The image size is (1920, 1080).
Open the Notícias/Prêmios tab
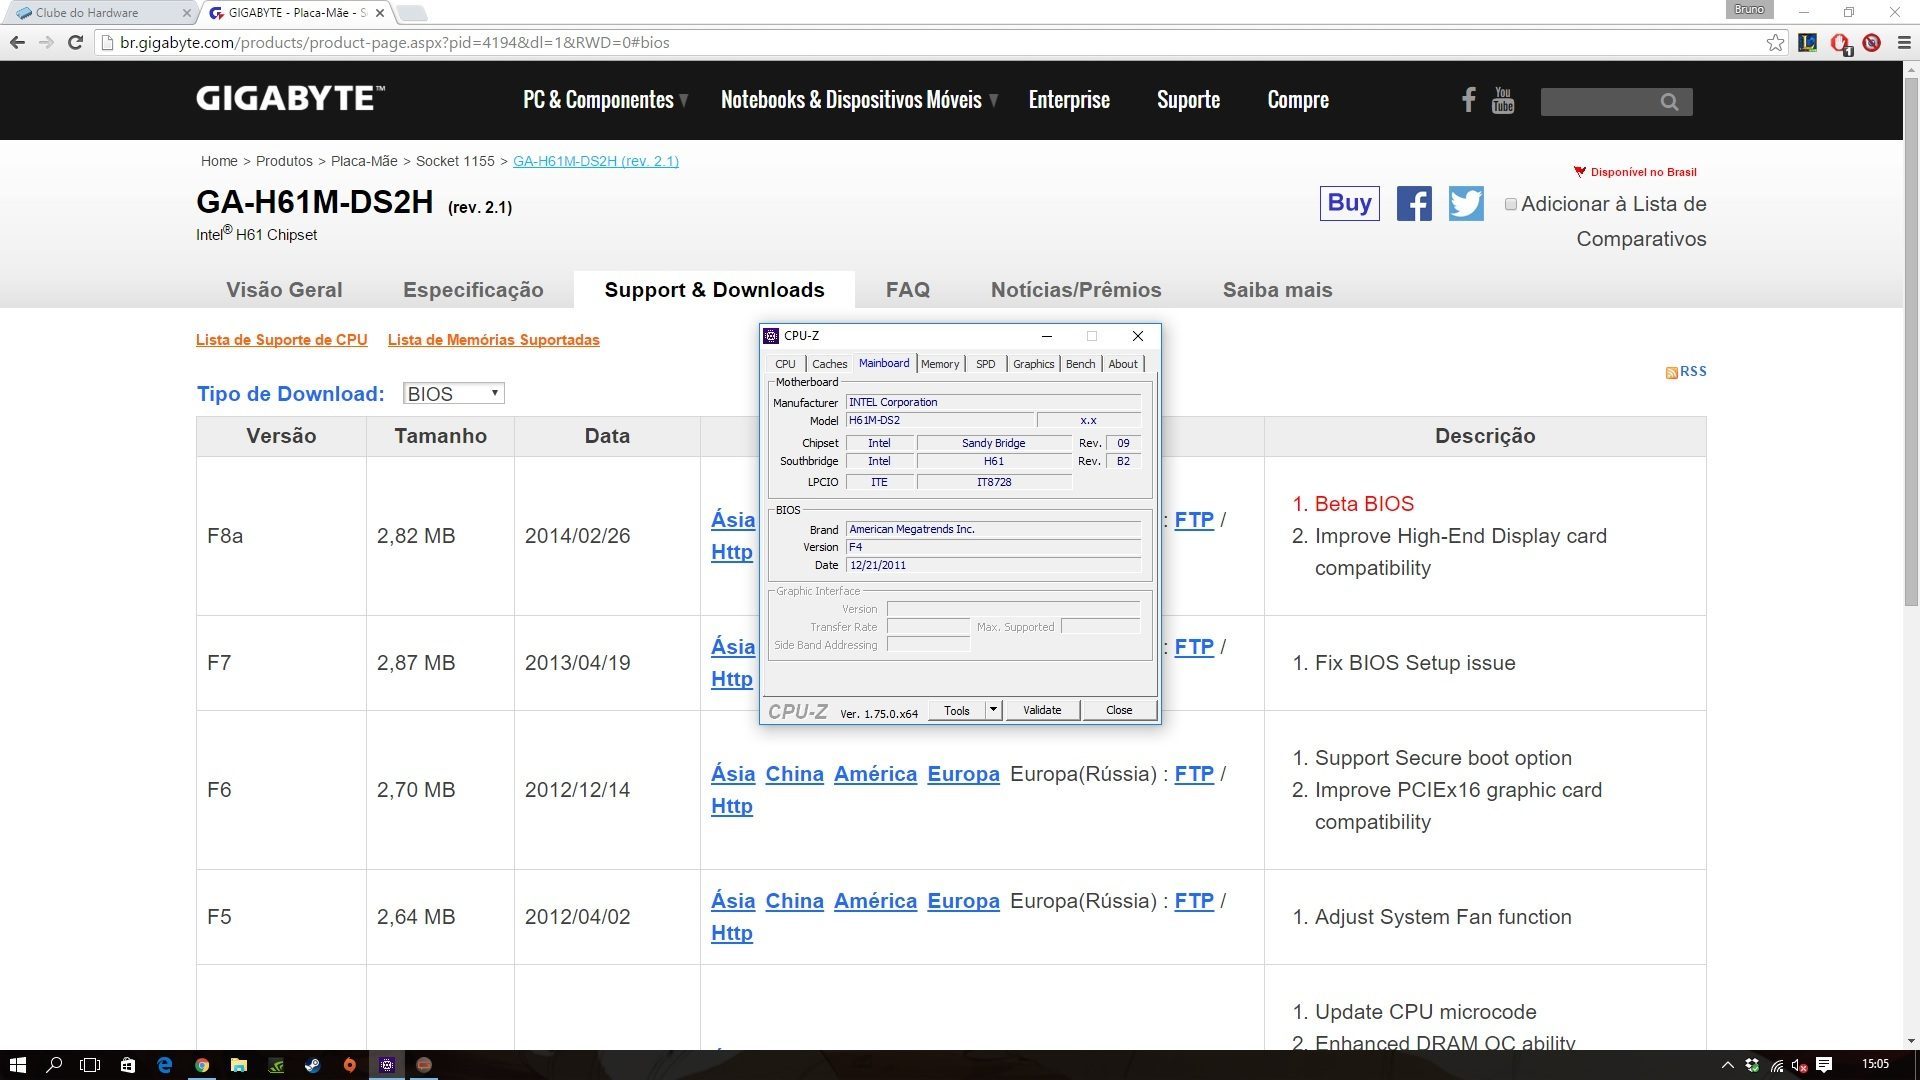click(x=1076, y=290)
